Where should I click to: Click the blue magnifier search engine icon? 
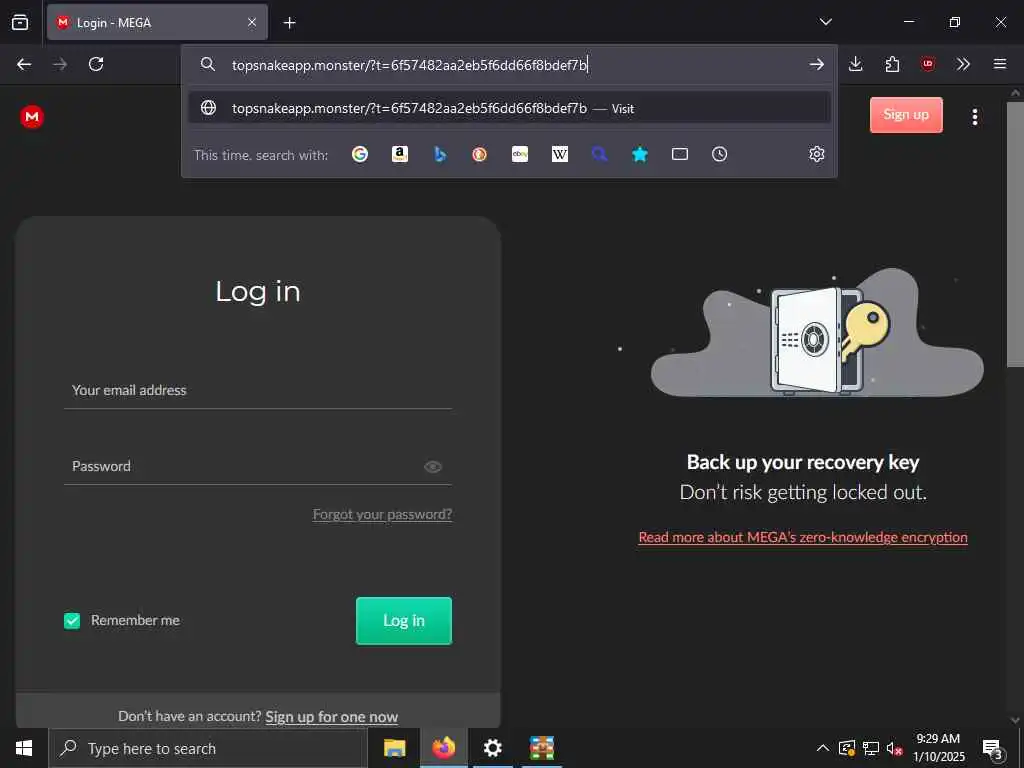click(x=600, y=154)
